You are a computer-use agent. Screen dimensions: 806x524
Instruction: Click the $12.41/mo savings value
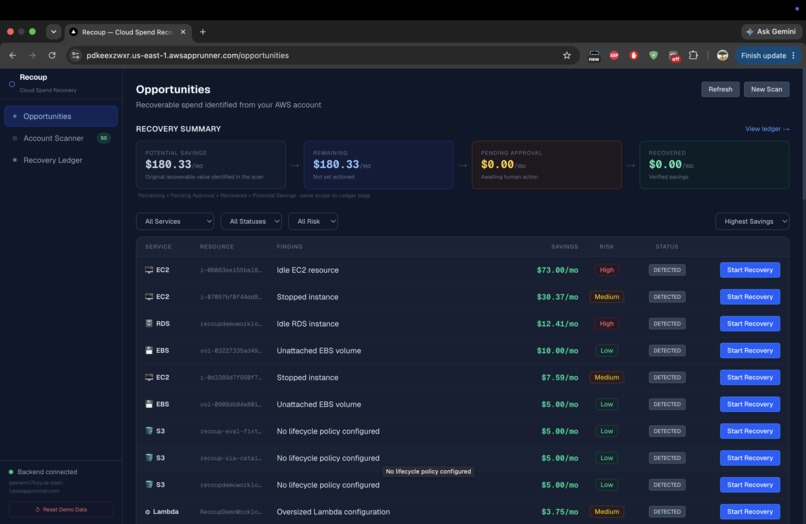pos(557,324)
